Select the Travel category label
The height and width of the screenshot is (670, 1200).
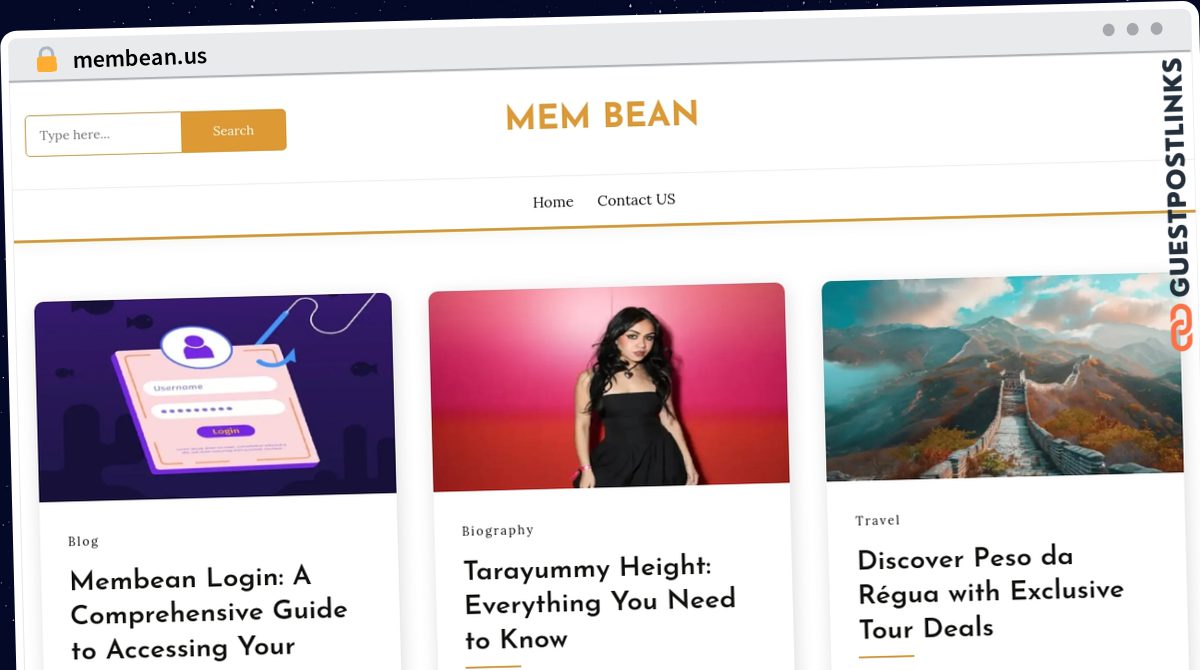pyautogui.click(x=878, y=521)
